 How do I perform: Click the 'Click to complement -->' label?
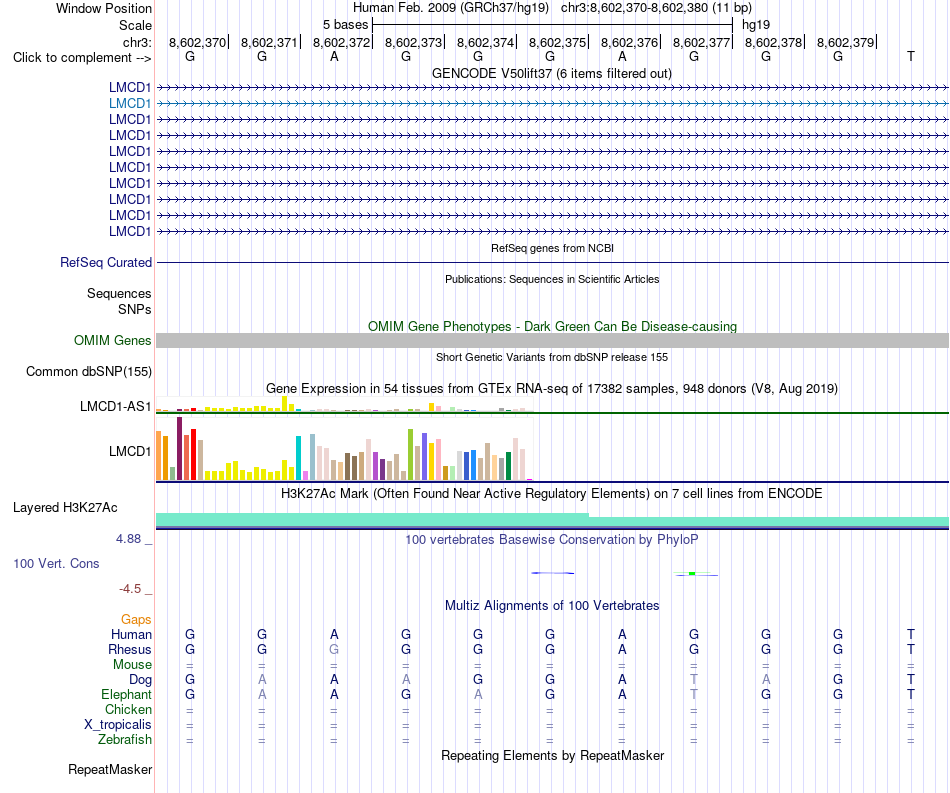click(82, 58)
